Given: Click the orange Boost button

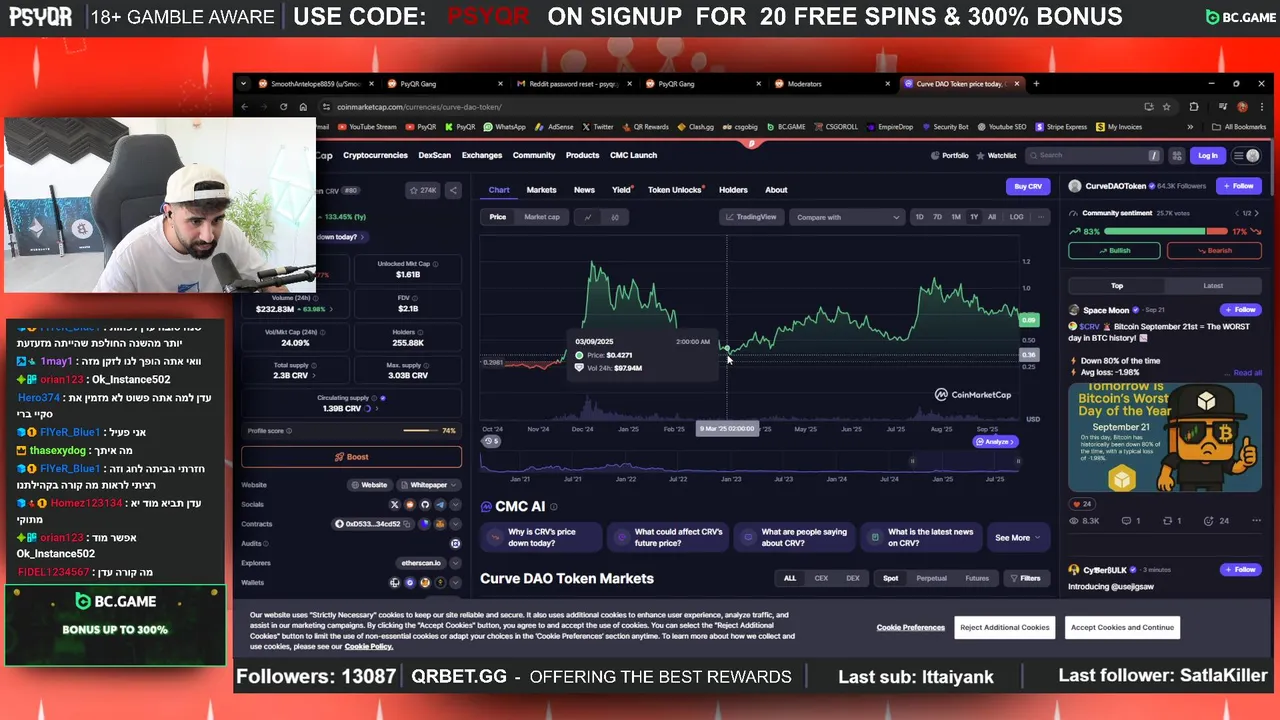Looking at the screenshot, I should 351,457.
